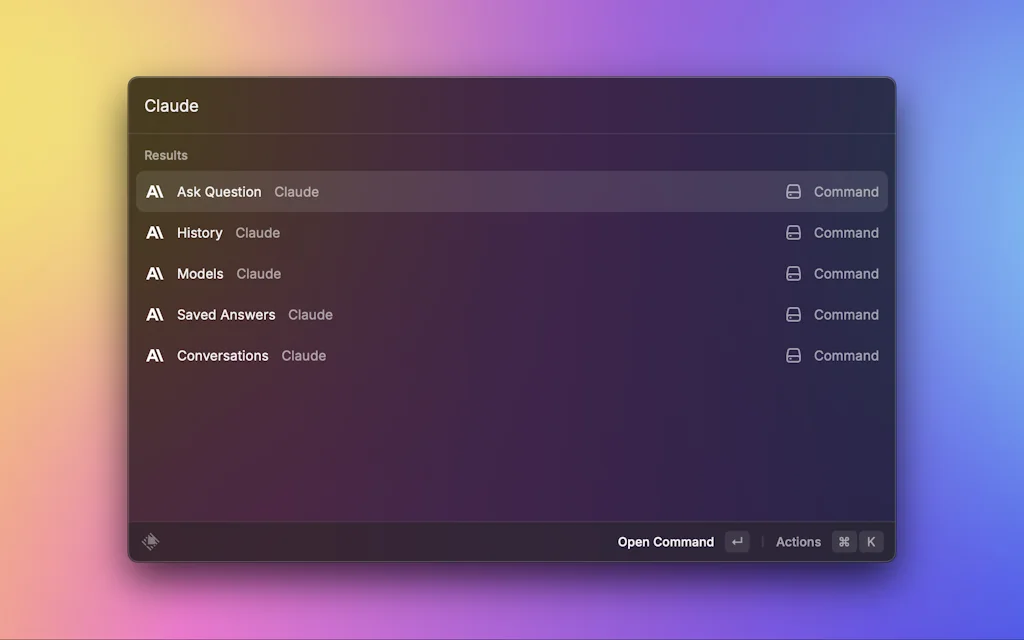The width and height of the screenshot is (1024, 640).
Task: Click the enter key symbol next to Open Command
Action: 737,541
